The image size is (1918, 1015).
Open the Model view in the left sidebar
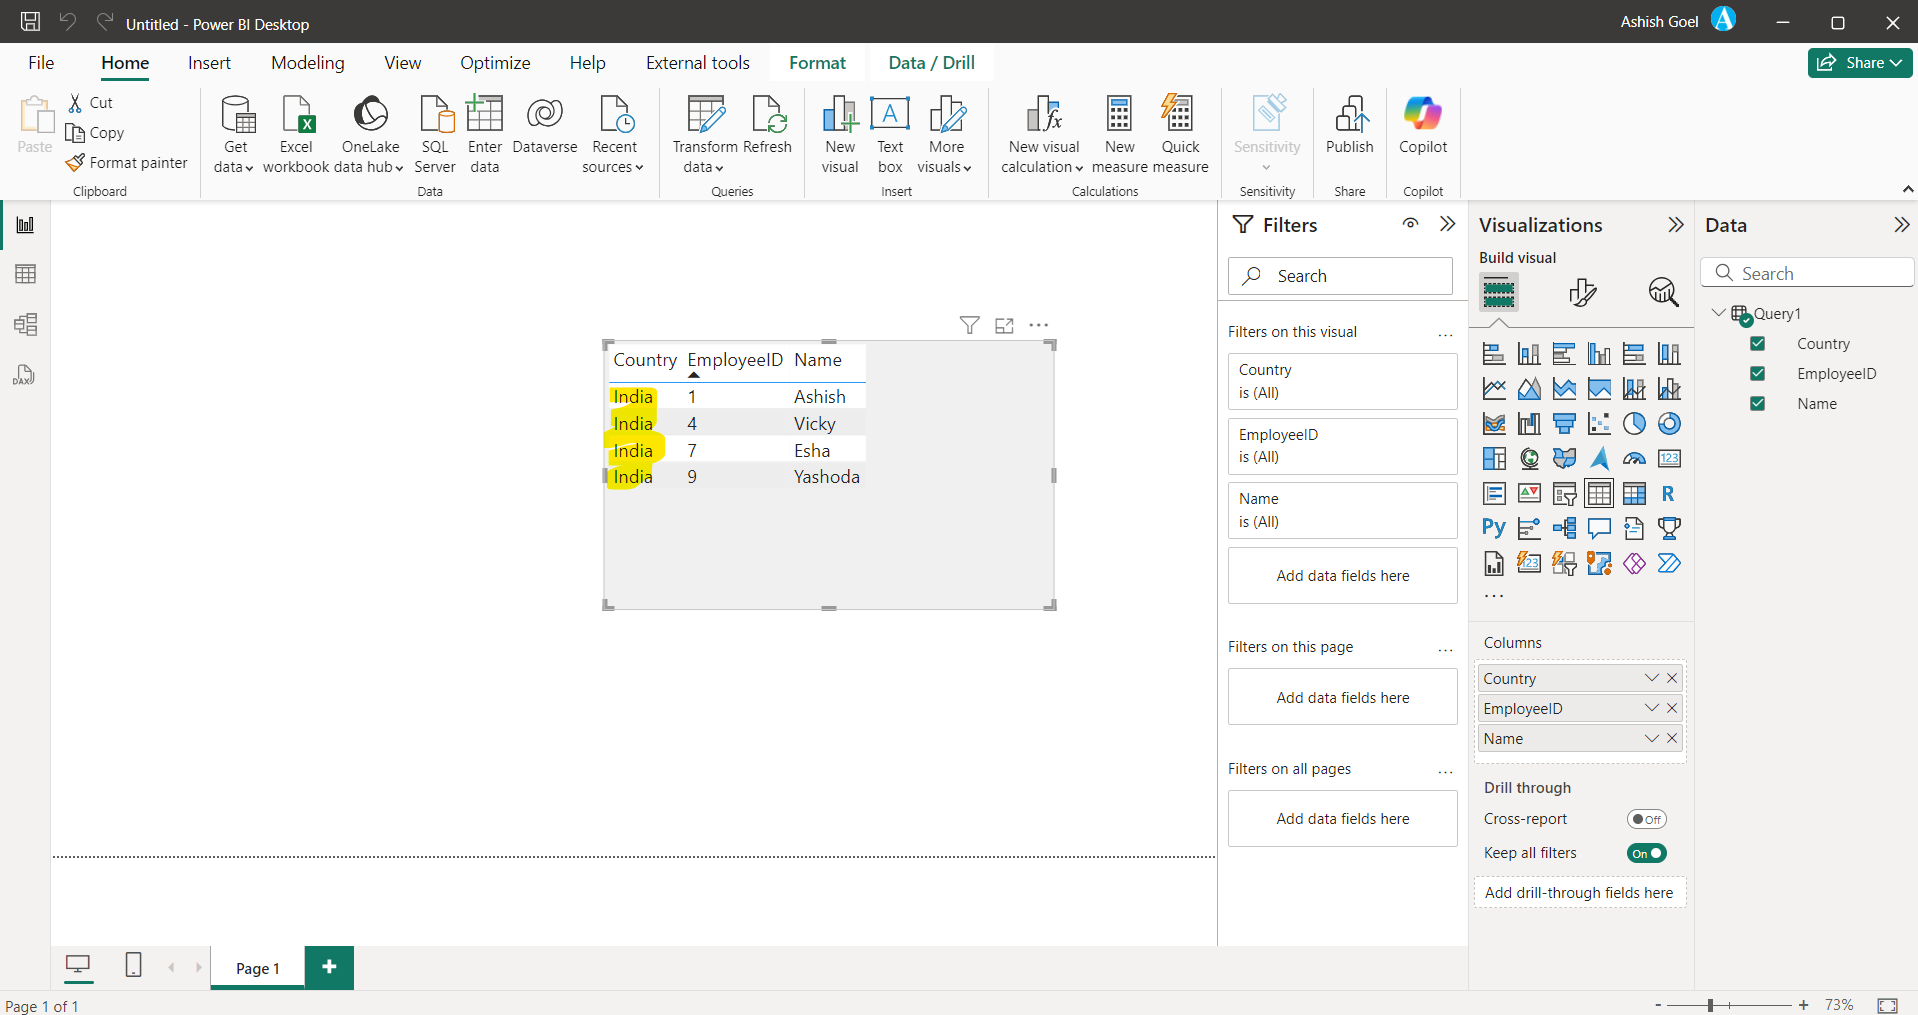point(25,324)
